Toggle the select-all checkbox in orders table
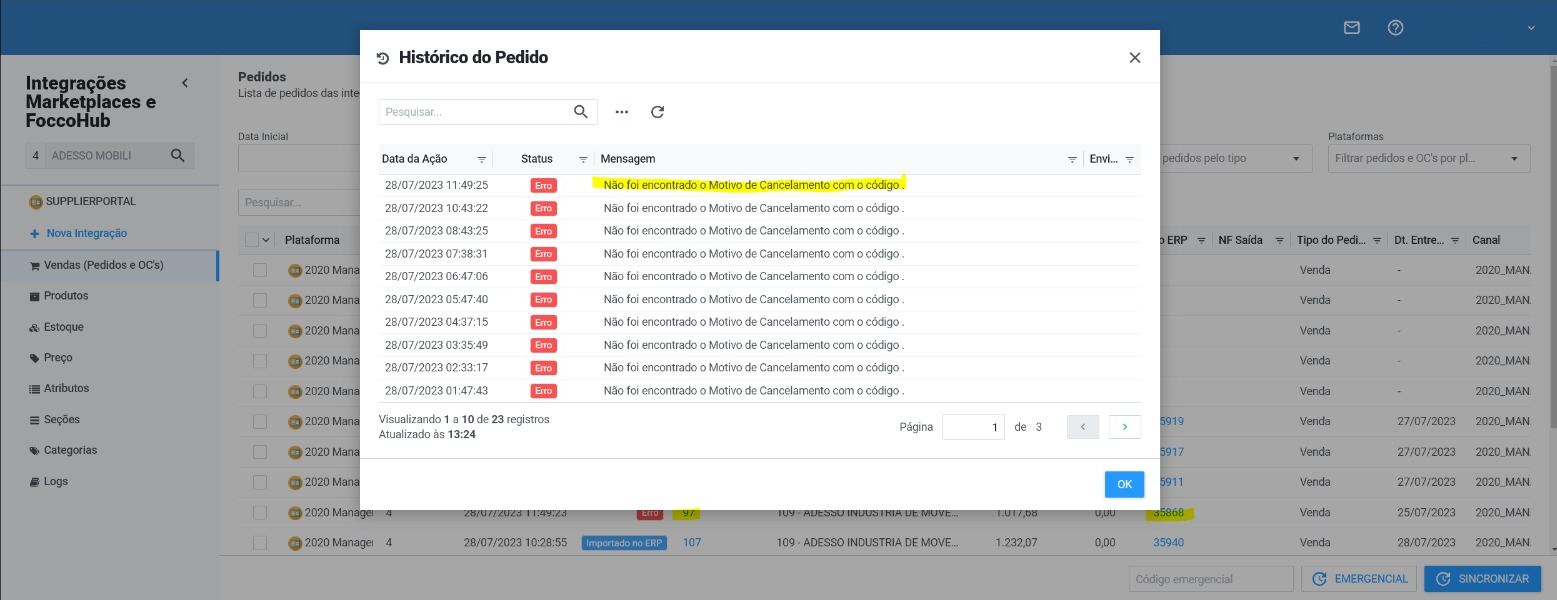 [252, 240]
